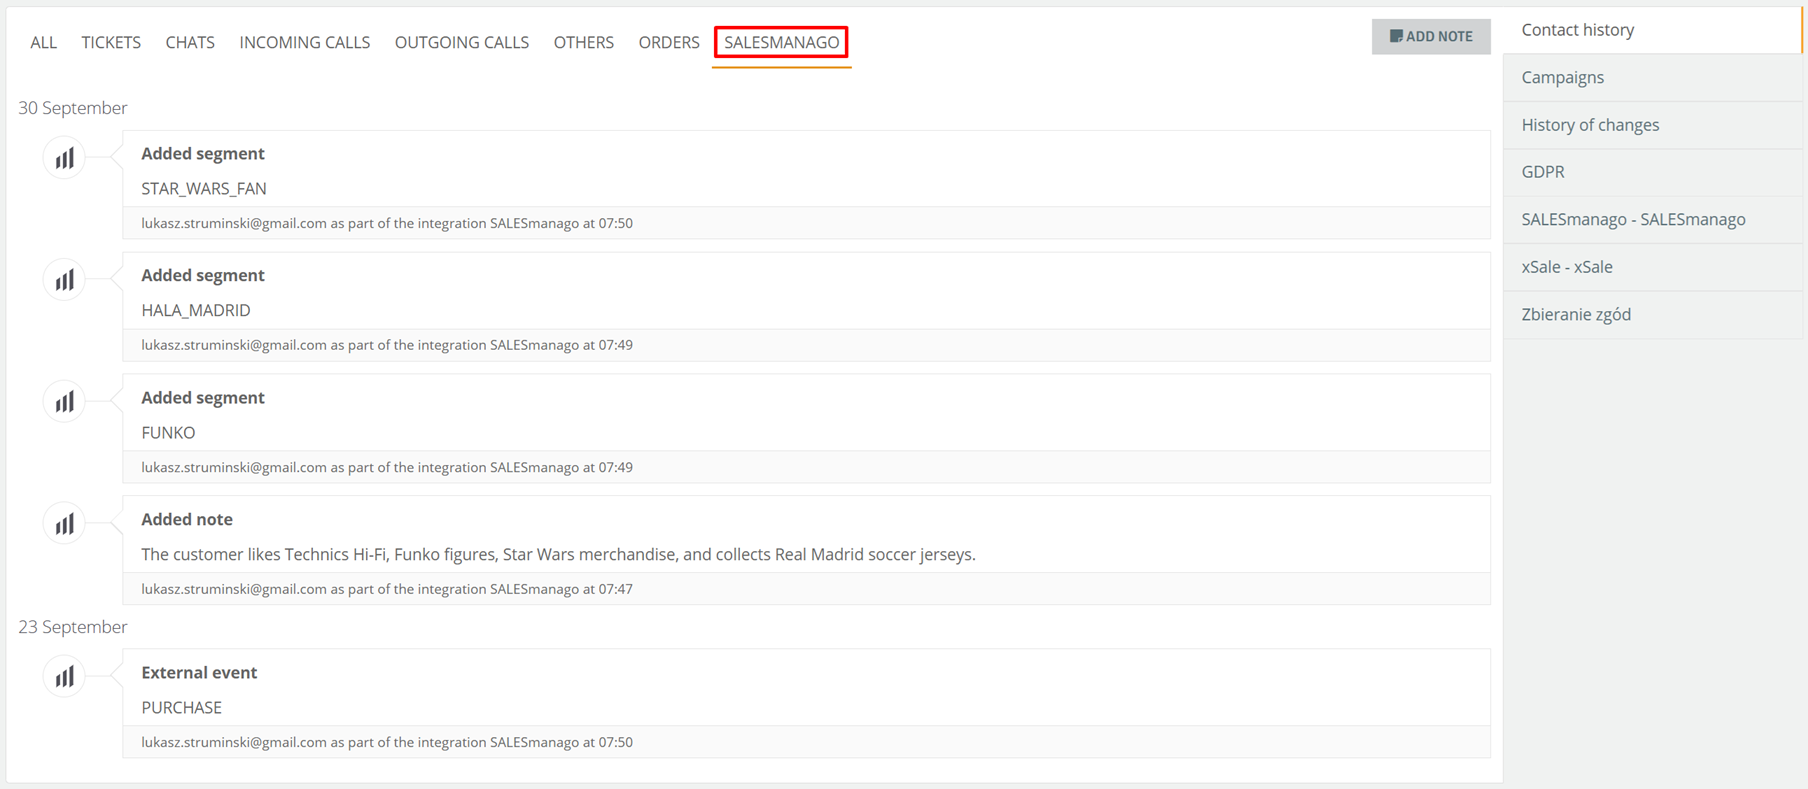Image resolution: width=1808 pixels, height=789 pixels.
Task: Select the CHATS tab
Action: click(x=190, y=42)
